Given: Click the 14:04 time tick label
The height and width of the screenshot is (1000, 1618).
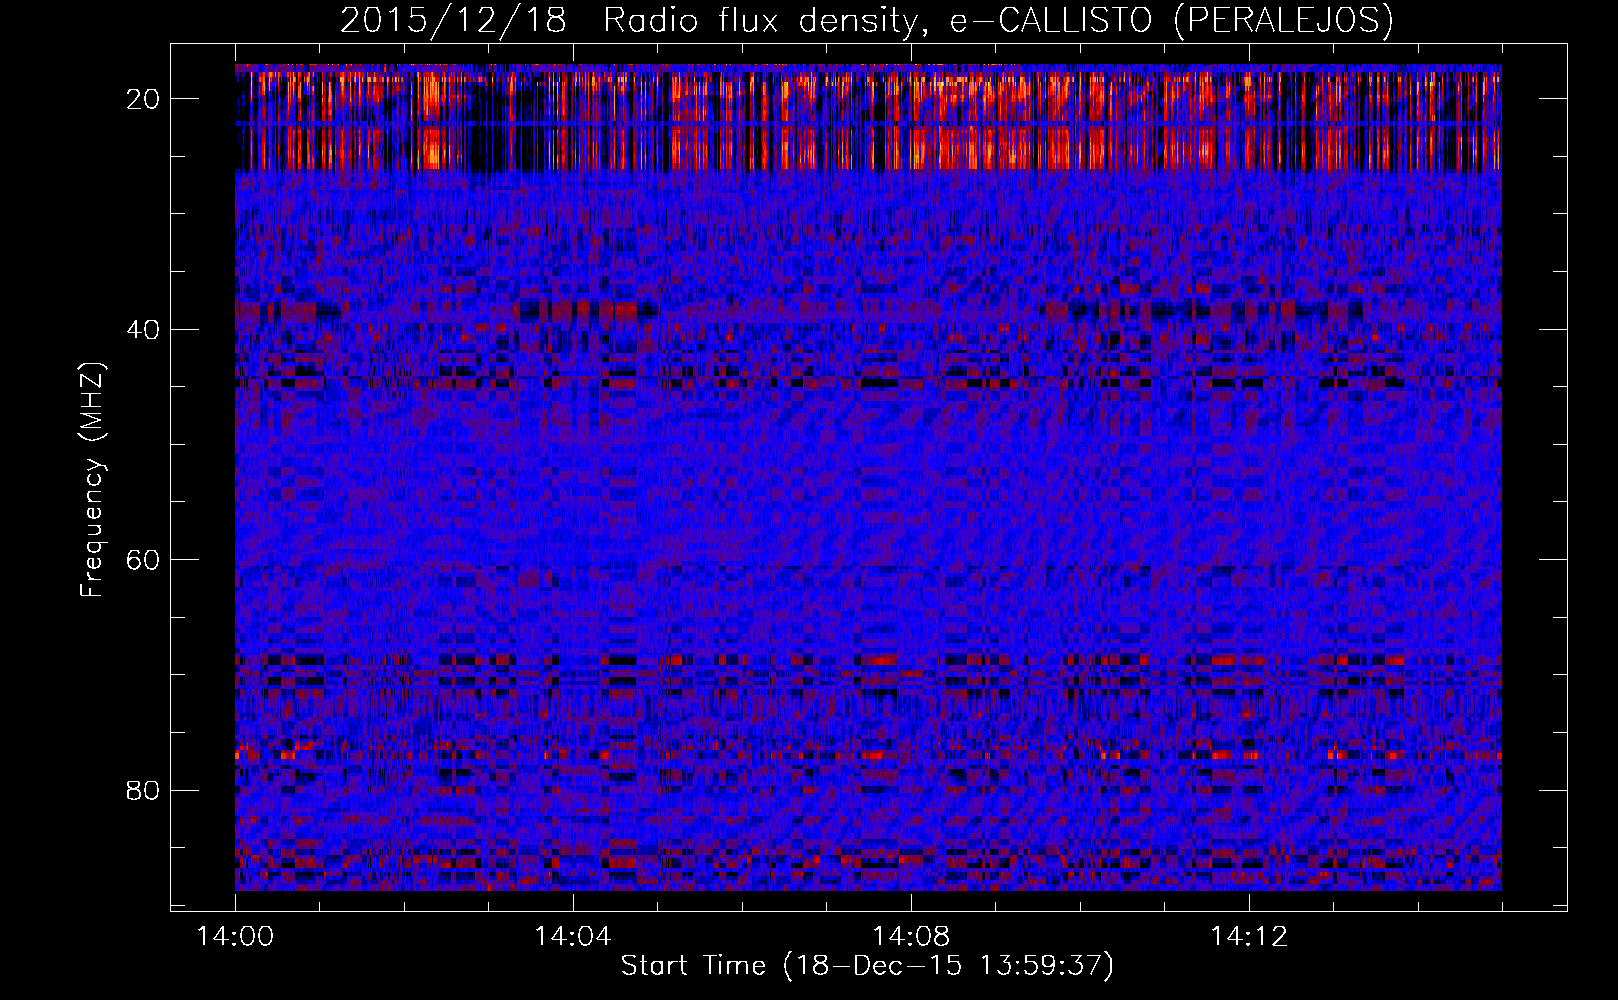Looking at the screenshot, I should pos(572,937).
